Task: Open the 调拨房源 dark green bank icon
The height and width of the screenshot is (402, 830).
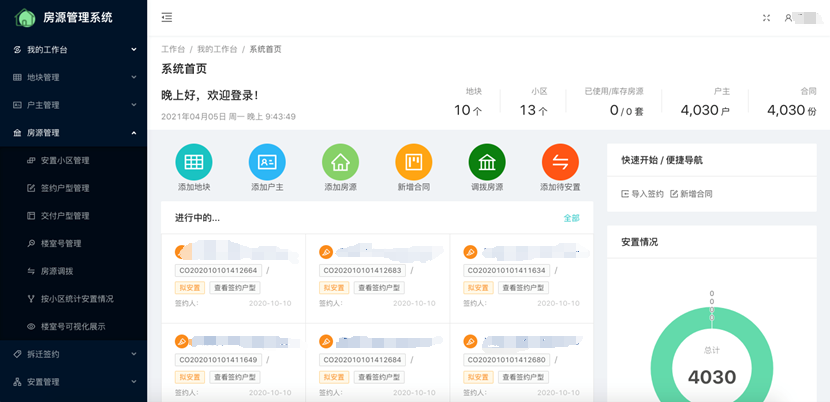Action: point(487,162)
